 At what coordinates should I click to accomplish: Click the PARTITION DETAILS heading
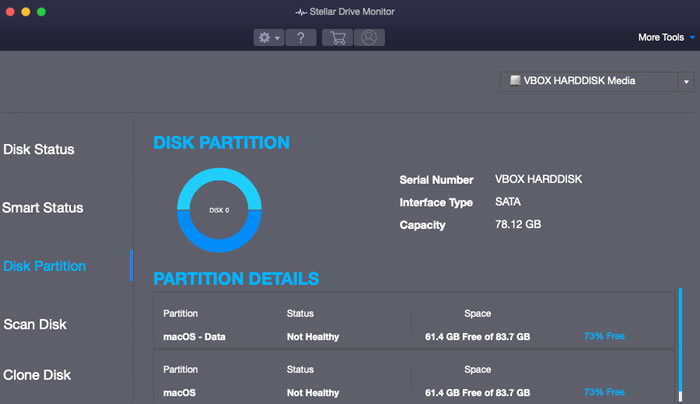click(x=236, y=279)
